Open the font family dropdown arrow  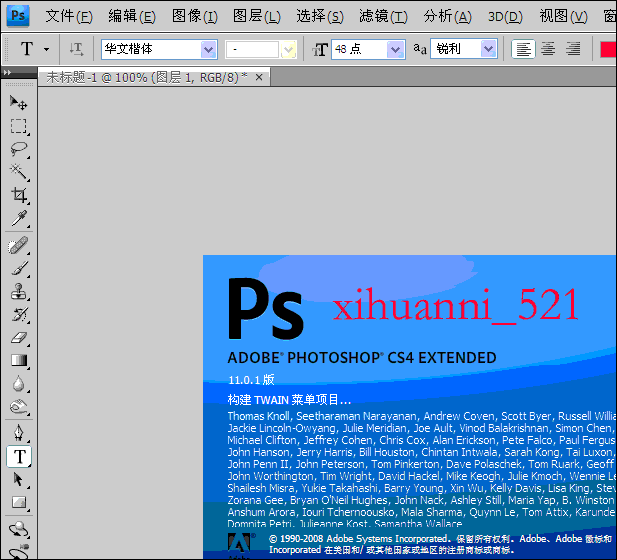(208, 50)
